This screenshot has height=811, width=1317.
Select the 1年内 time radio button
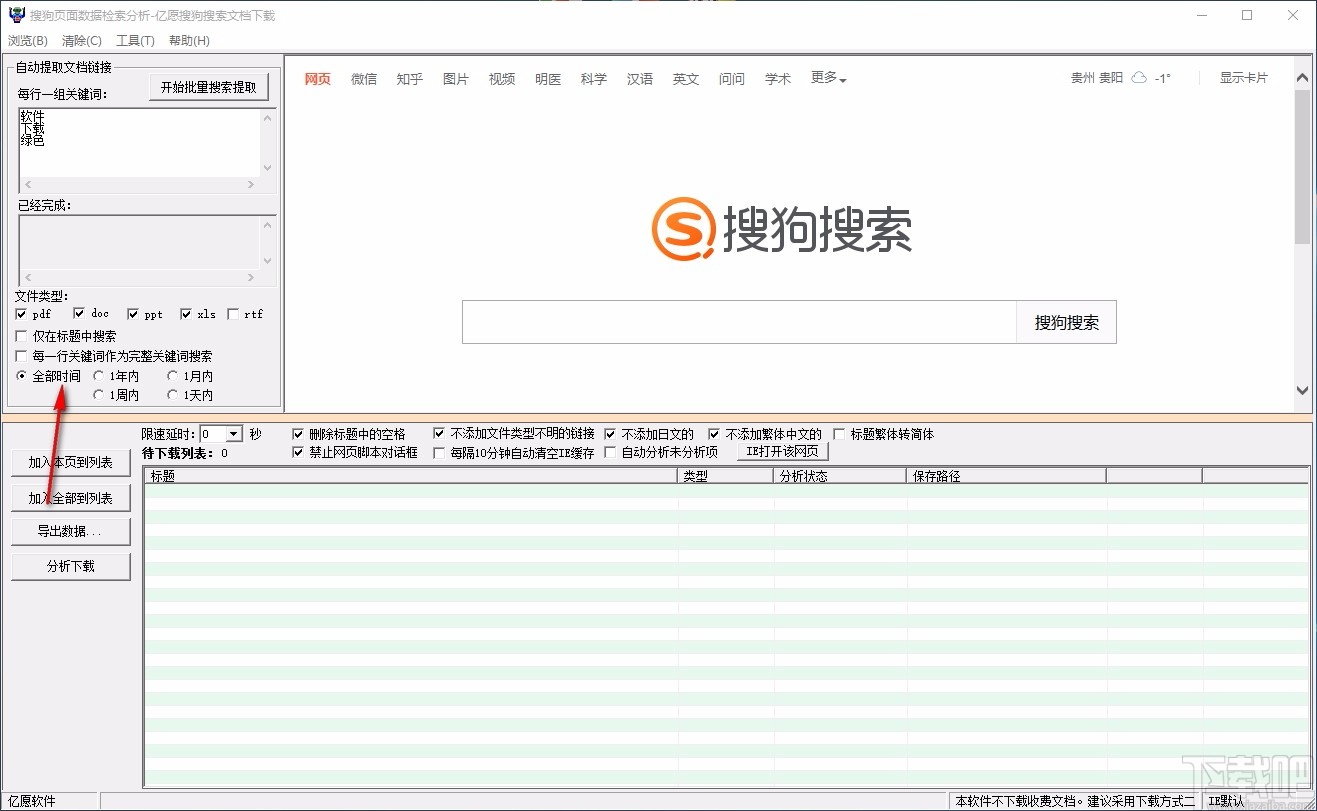(99, 375)
